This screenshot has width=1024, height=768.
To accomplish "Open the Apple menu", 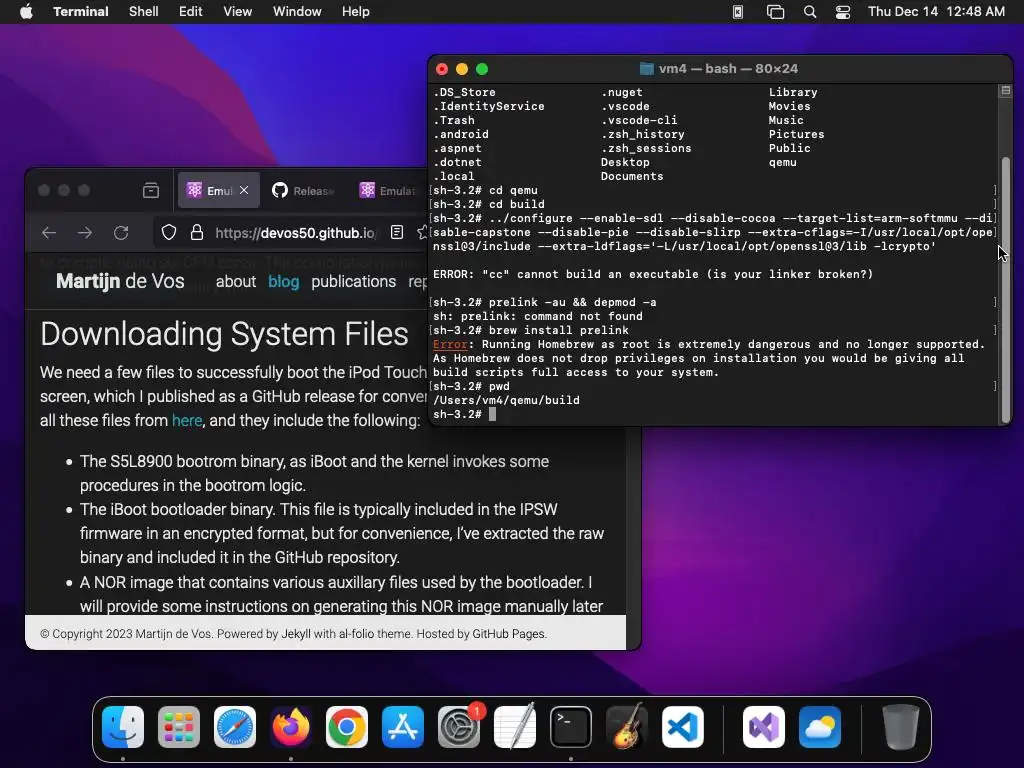I will (26, 12).
